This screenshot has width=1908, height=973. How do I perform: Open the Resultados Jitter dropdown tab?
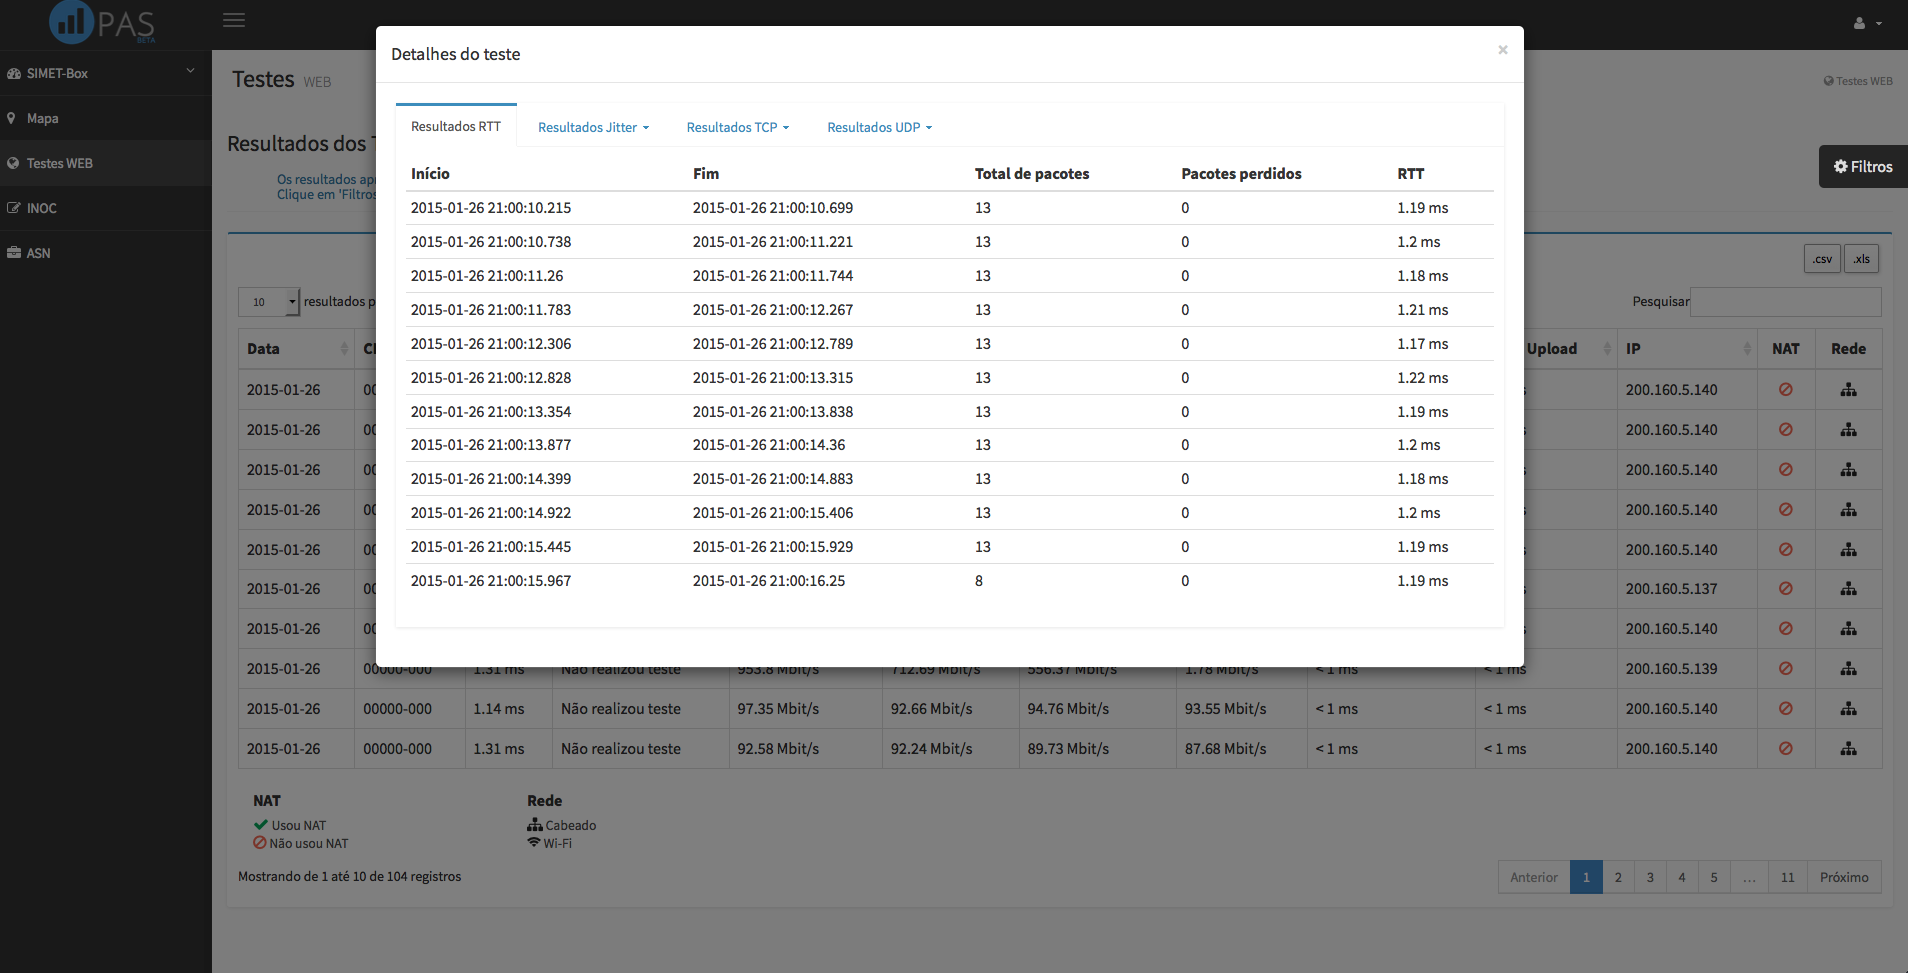pos(593,127)
